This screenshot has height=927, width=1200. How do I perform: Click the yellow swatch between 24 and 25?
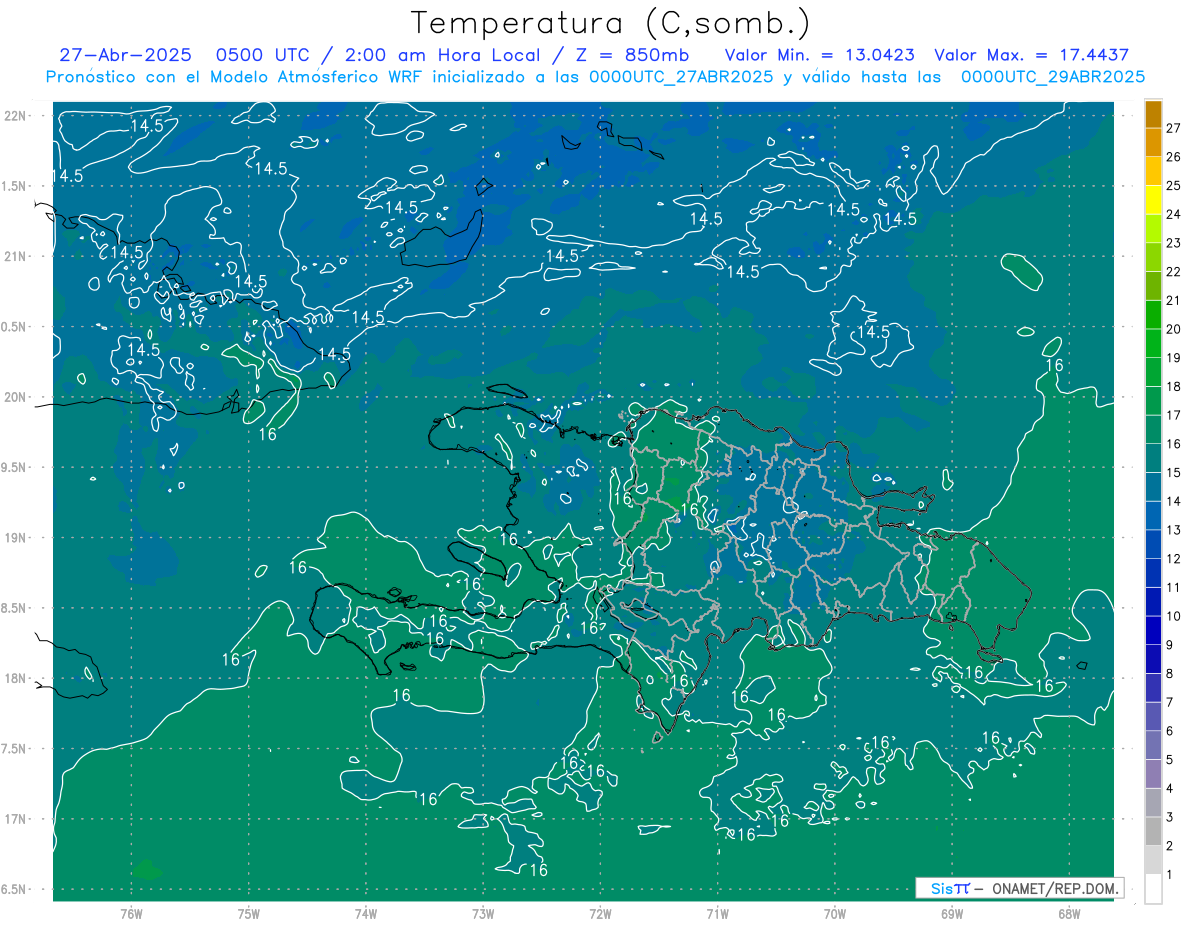coord(1153,200)
